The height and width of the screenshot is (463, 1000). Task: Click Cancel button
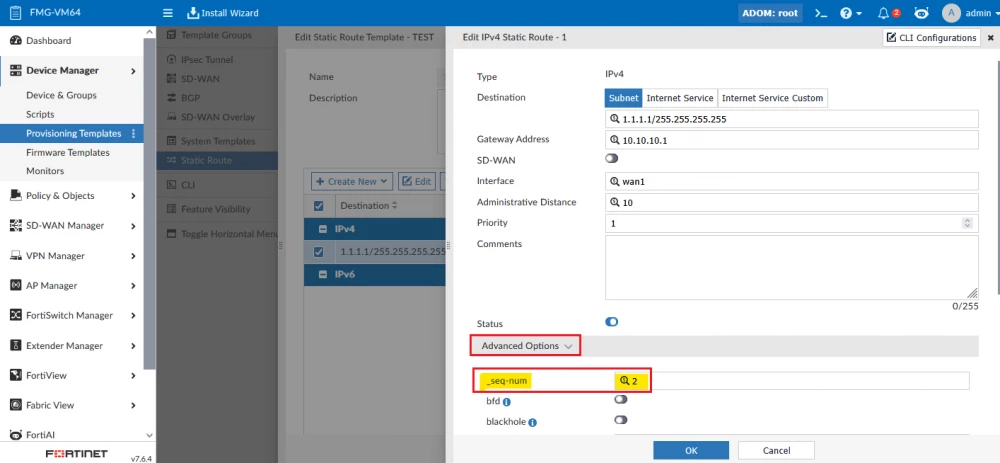[x=776, y=450]
